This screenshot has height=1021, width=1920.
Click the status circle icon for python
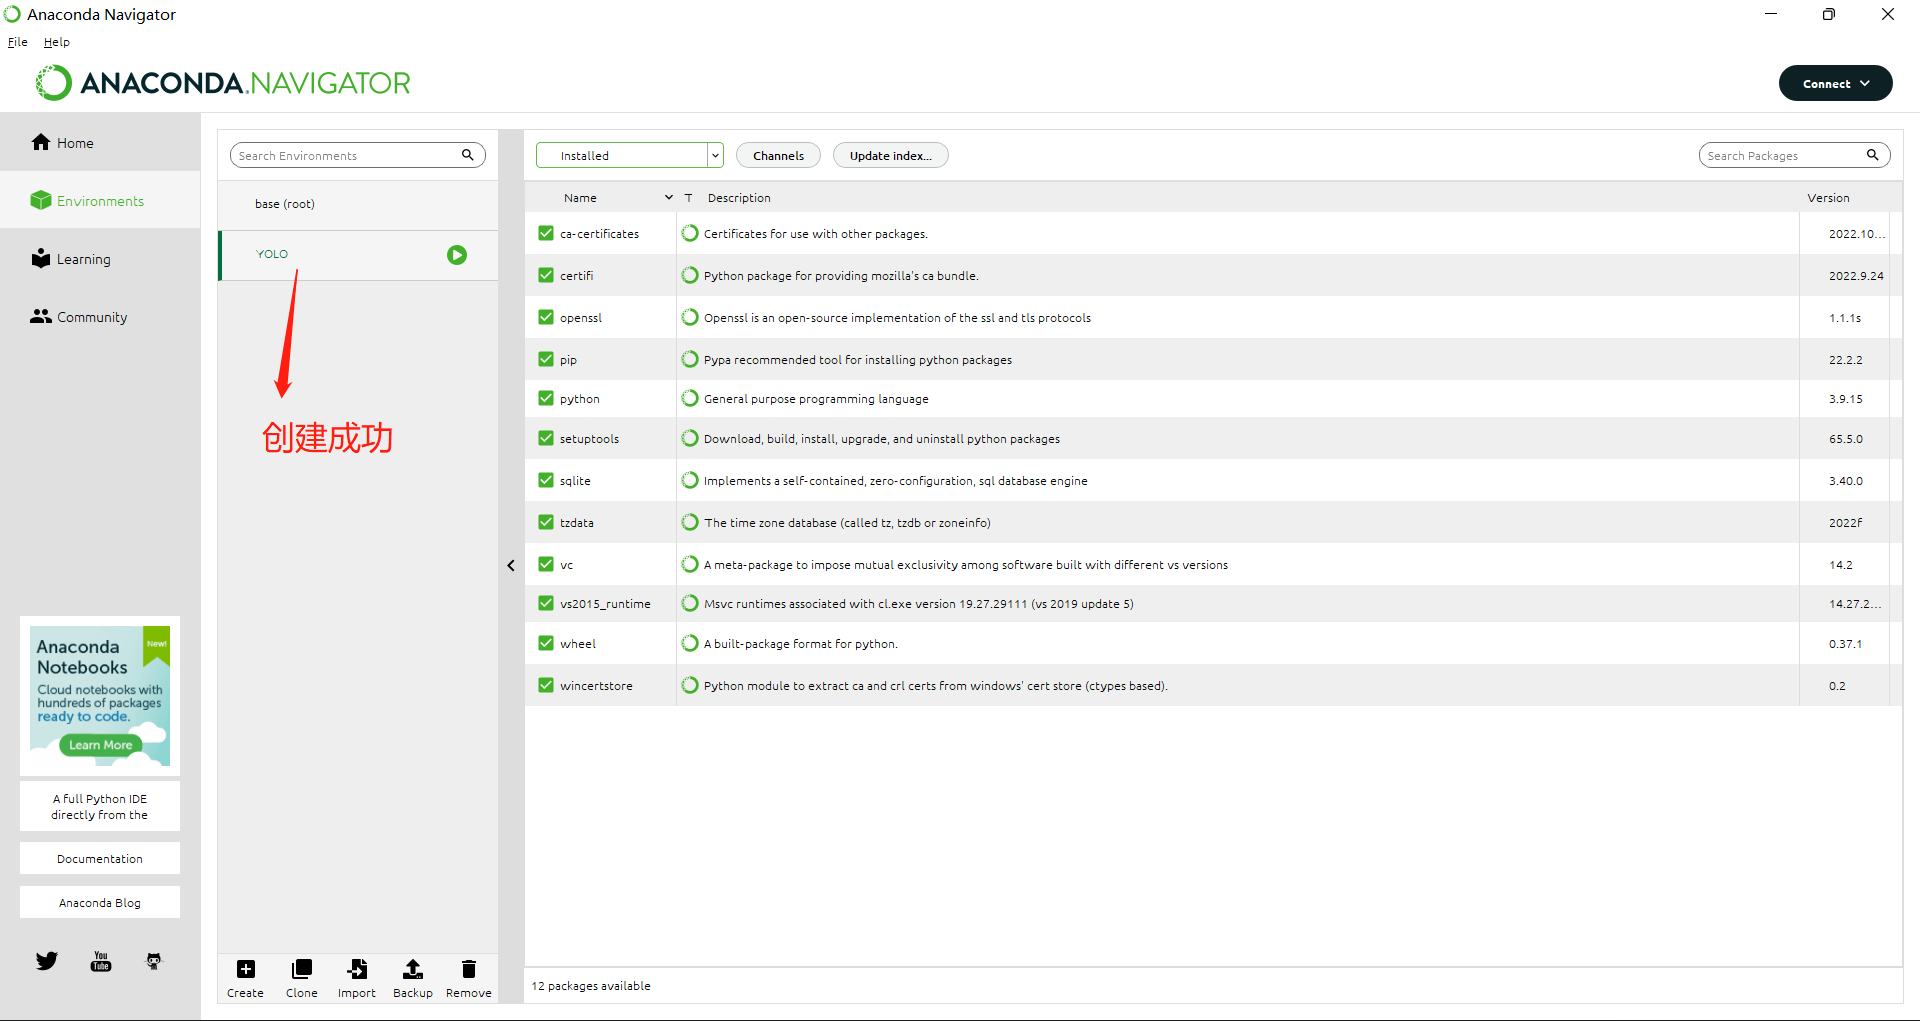tap(690, 398)
